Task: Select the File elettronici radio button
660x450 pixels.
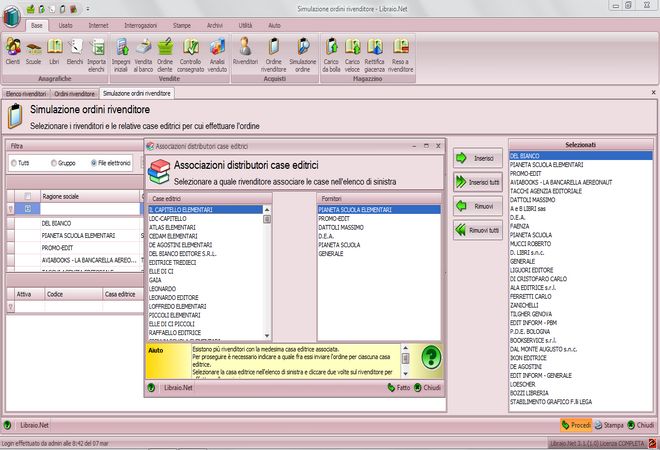Action: pyautogui.click(x=94, y=163)
